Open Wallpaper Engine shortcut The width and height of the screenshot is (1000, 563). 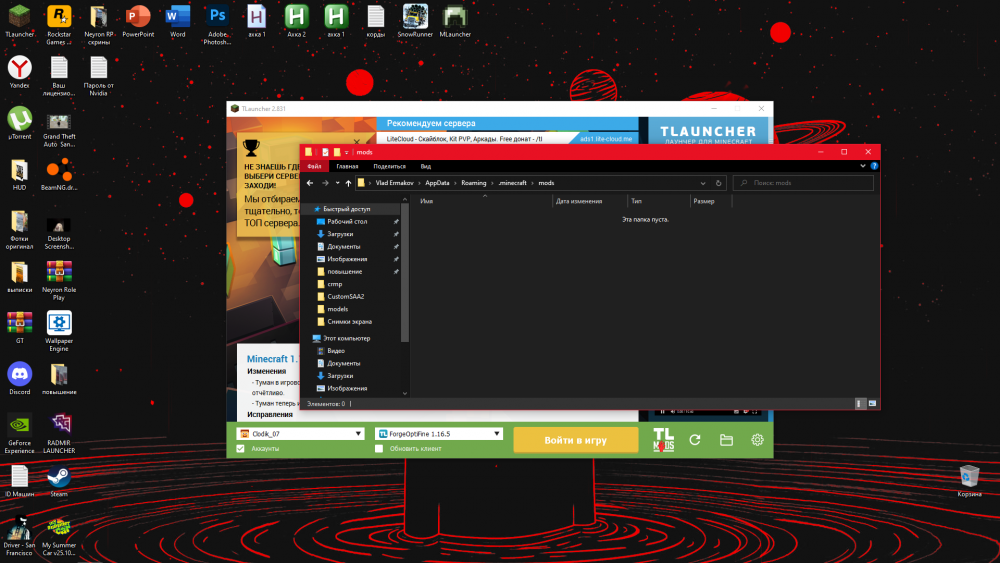59,332
